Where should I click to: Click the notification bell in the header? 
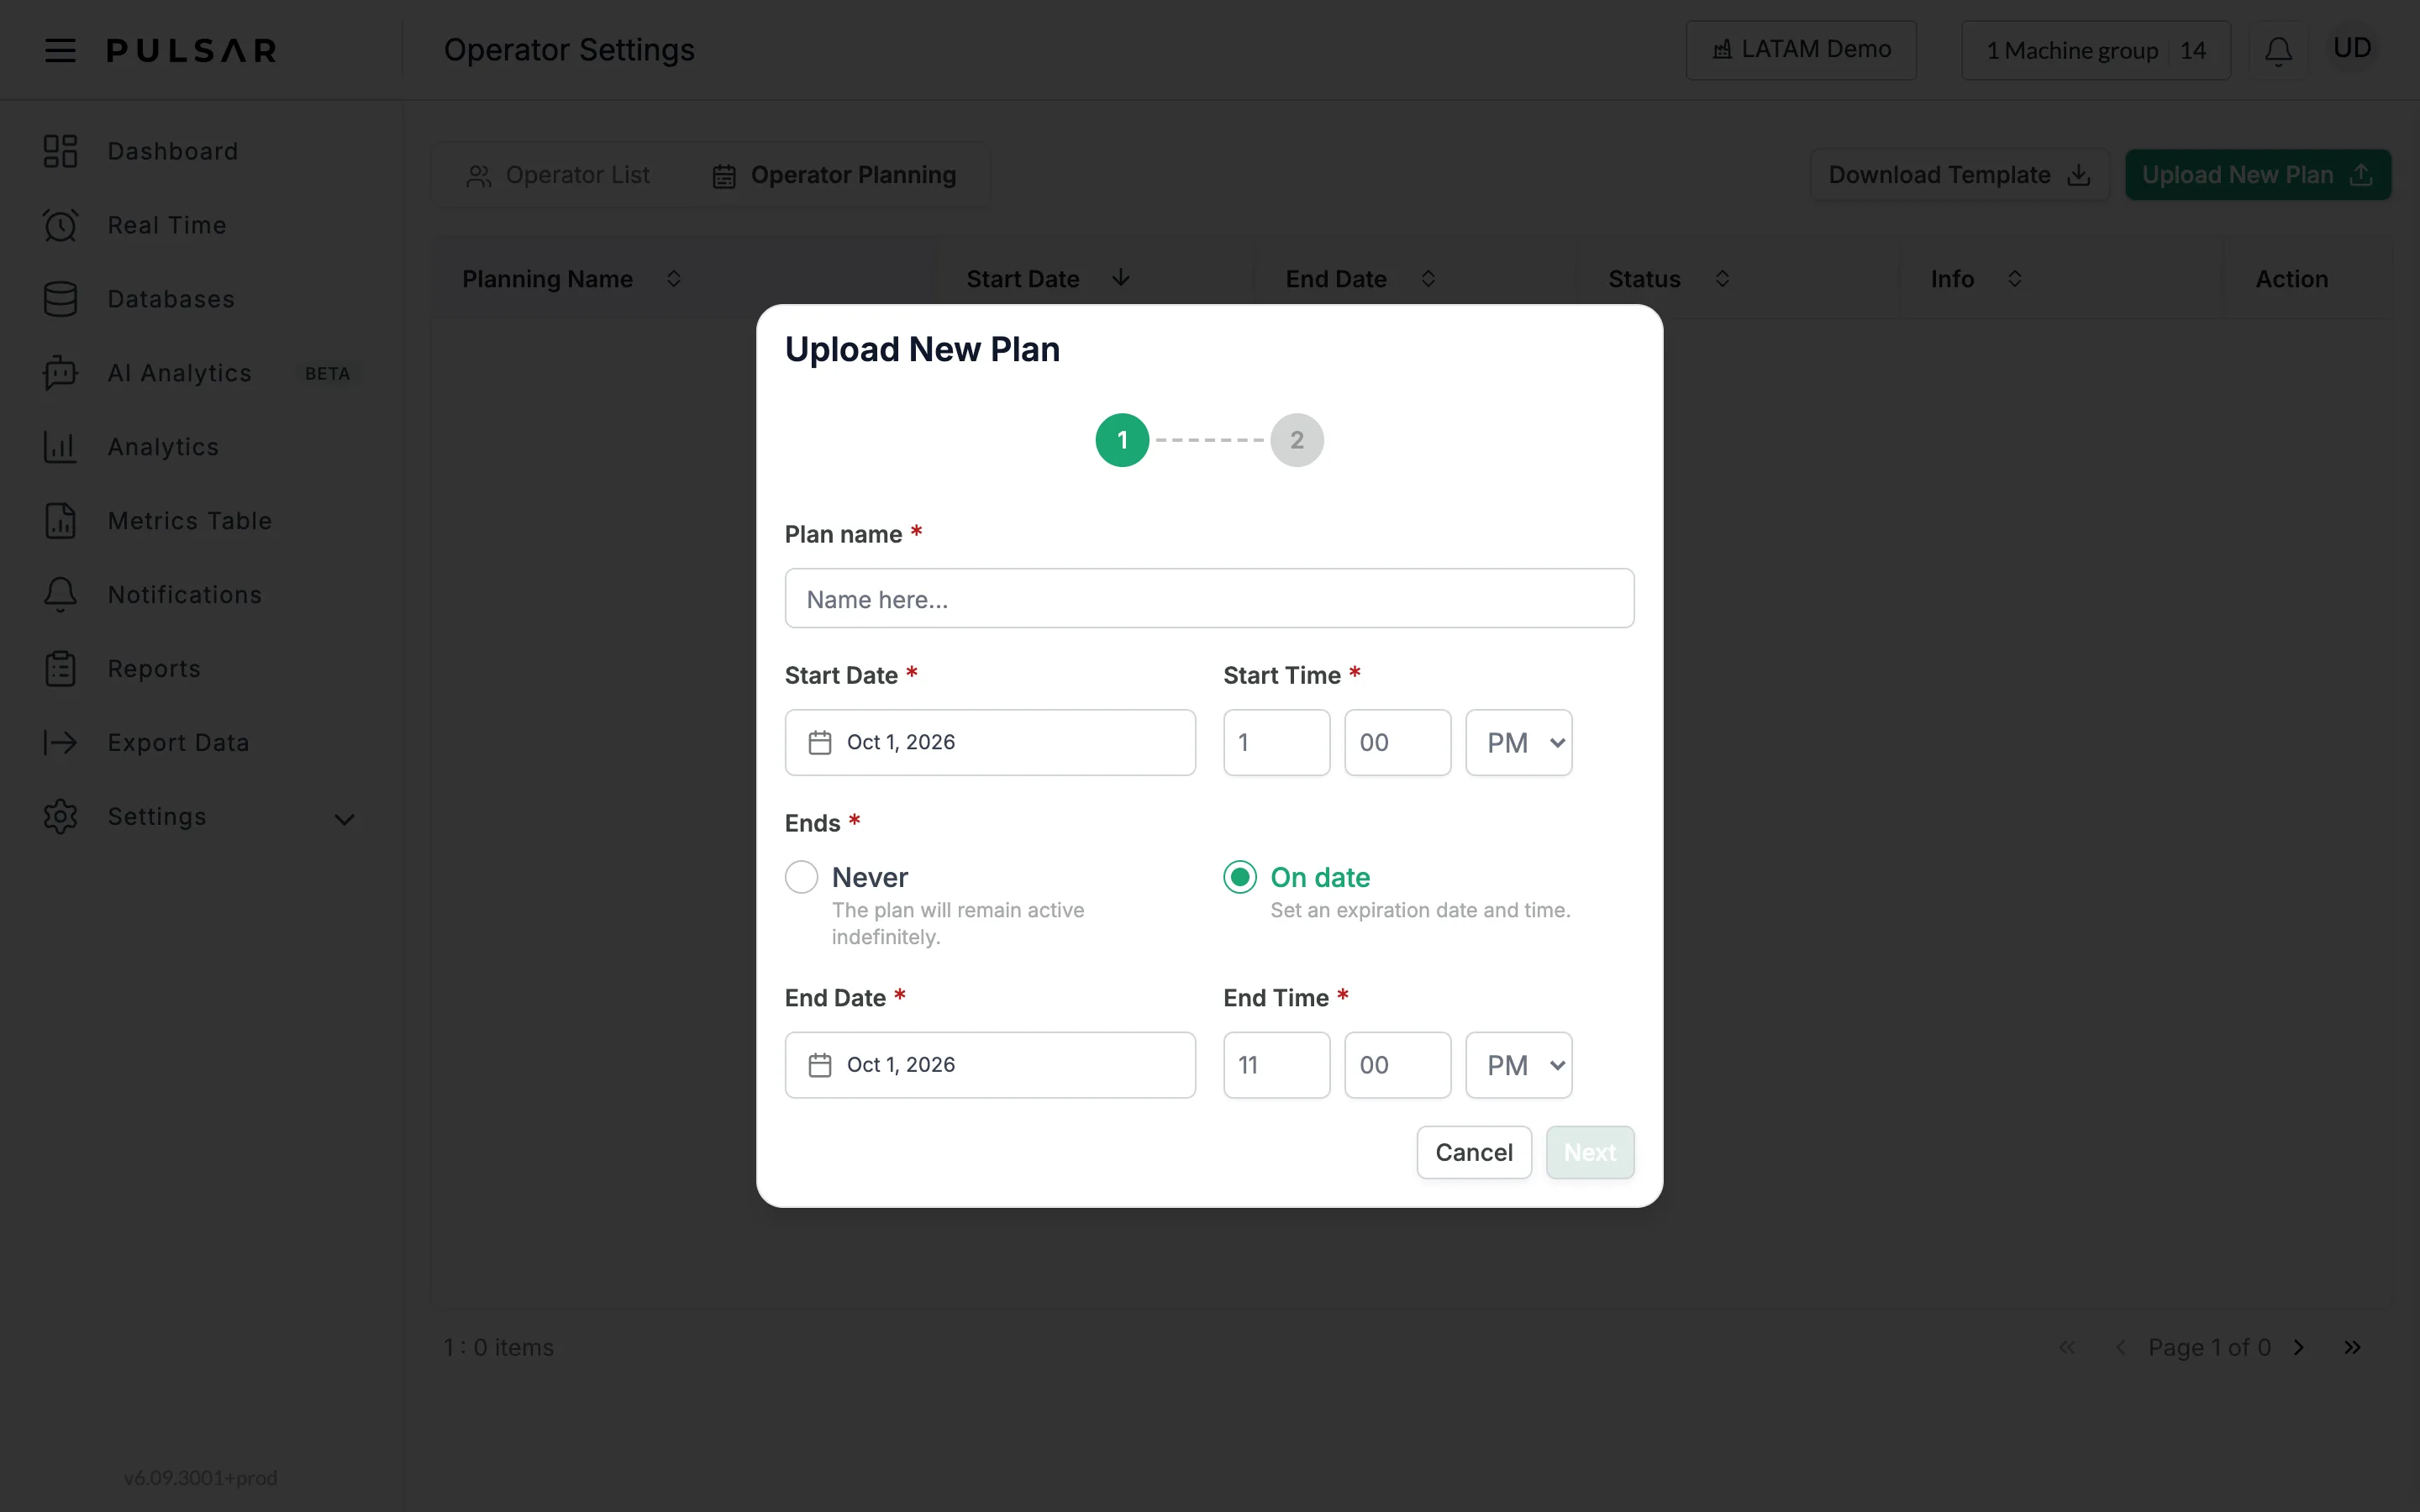[x=2278, y=50]
